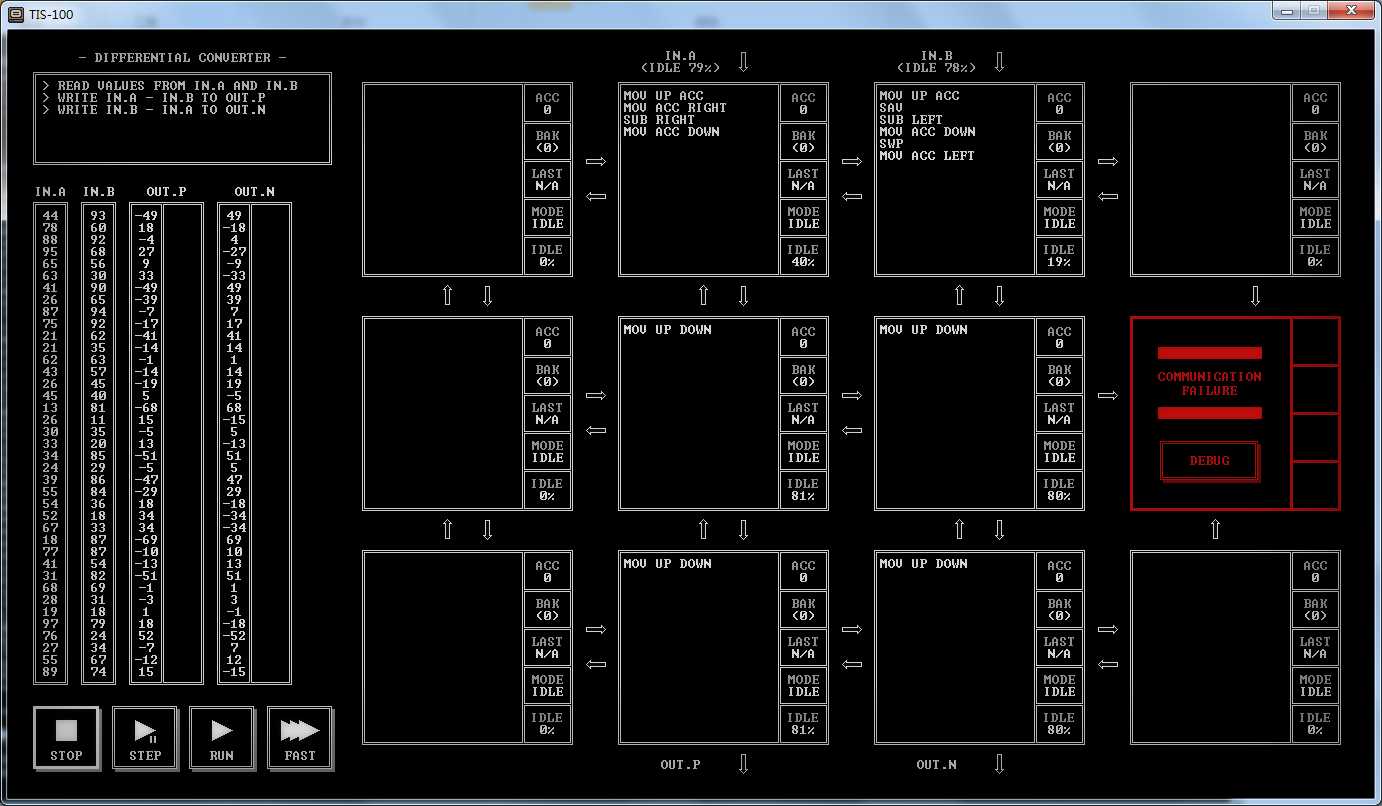The image size is (1382, 806).
Task: Click the LAST N/A box of top-right node
Action: (1315, 180)
